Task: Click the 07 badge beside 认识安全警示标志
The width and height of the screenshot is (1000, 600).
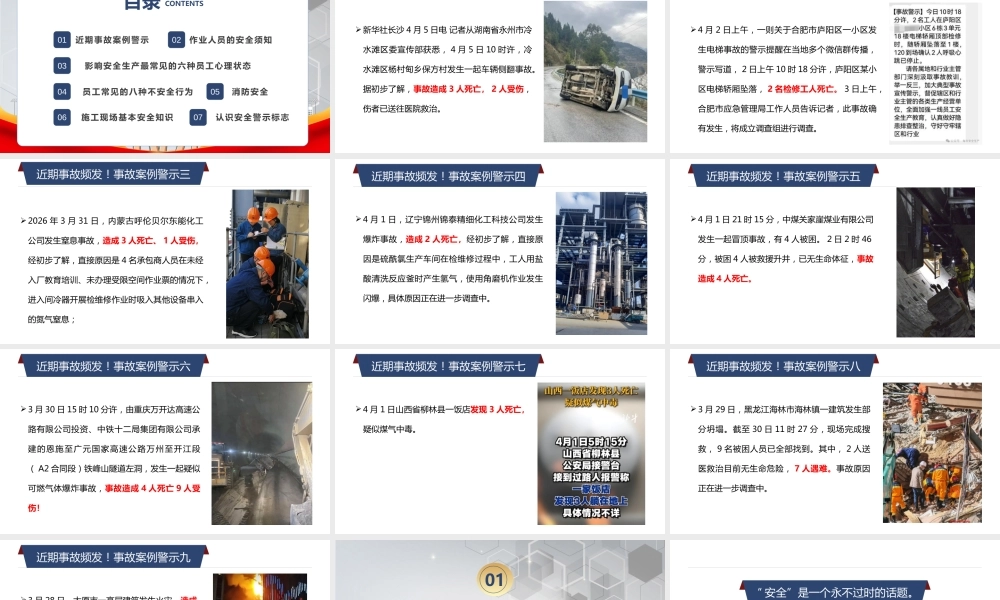Action: 198,117
